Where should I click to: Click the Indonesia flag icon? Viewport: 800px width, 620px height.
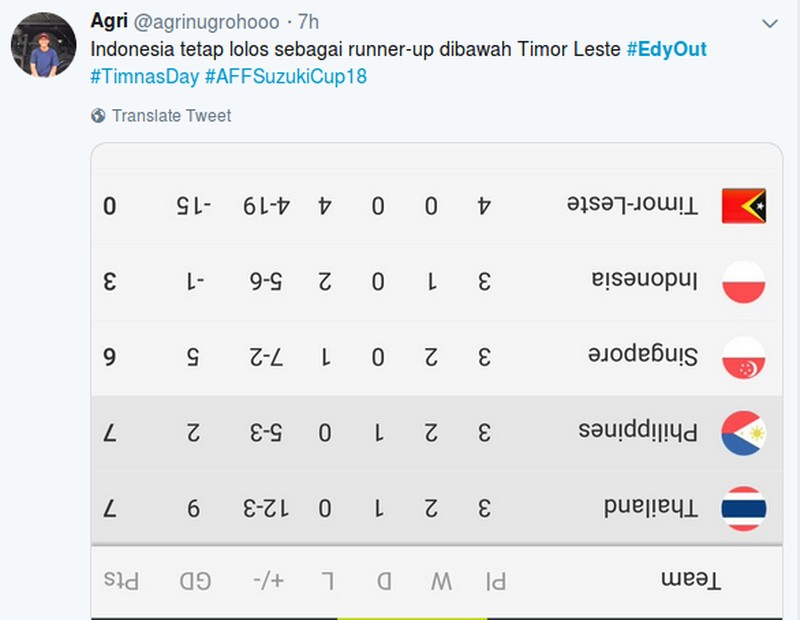[743, 282]
